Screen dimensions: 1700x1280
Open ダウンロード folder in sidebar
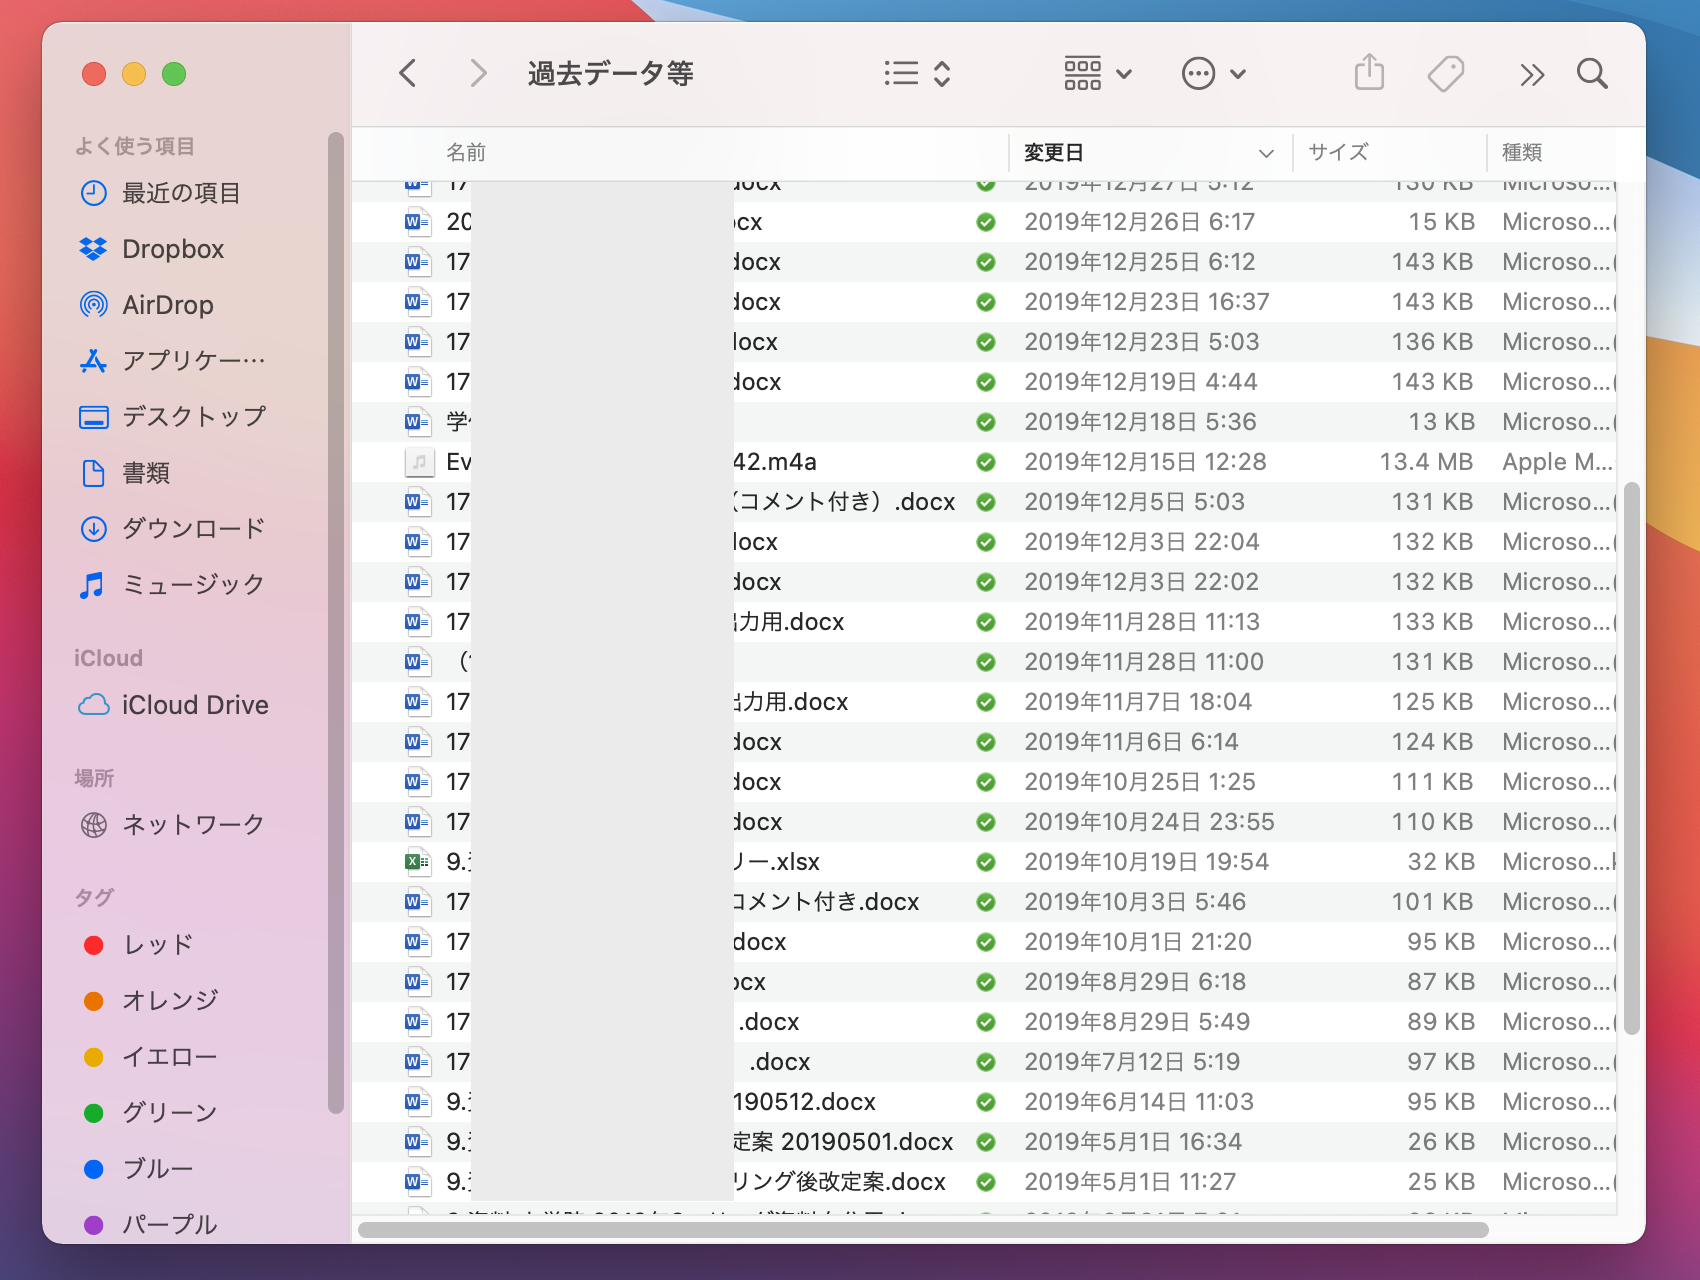(192, 528)
